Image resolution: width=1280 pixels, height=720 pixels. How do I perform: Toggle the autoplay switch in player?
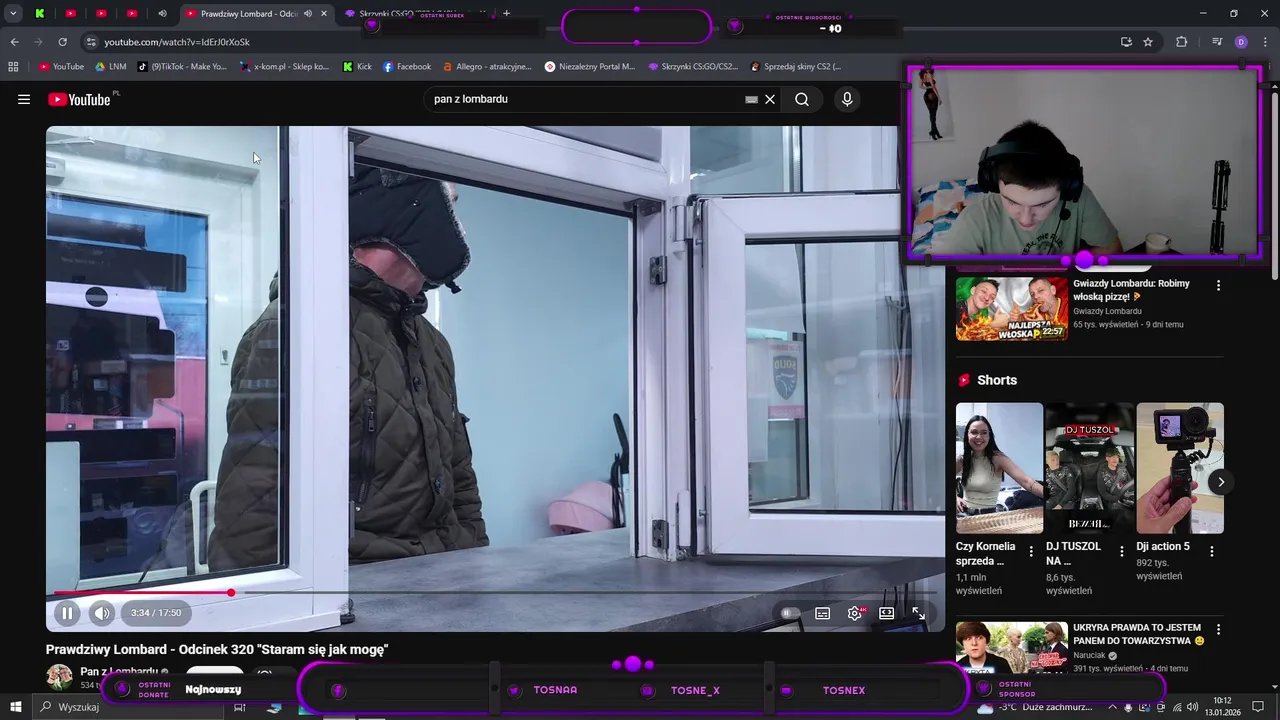[789, 613]
